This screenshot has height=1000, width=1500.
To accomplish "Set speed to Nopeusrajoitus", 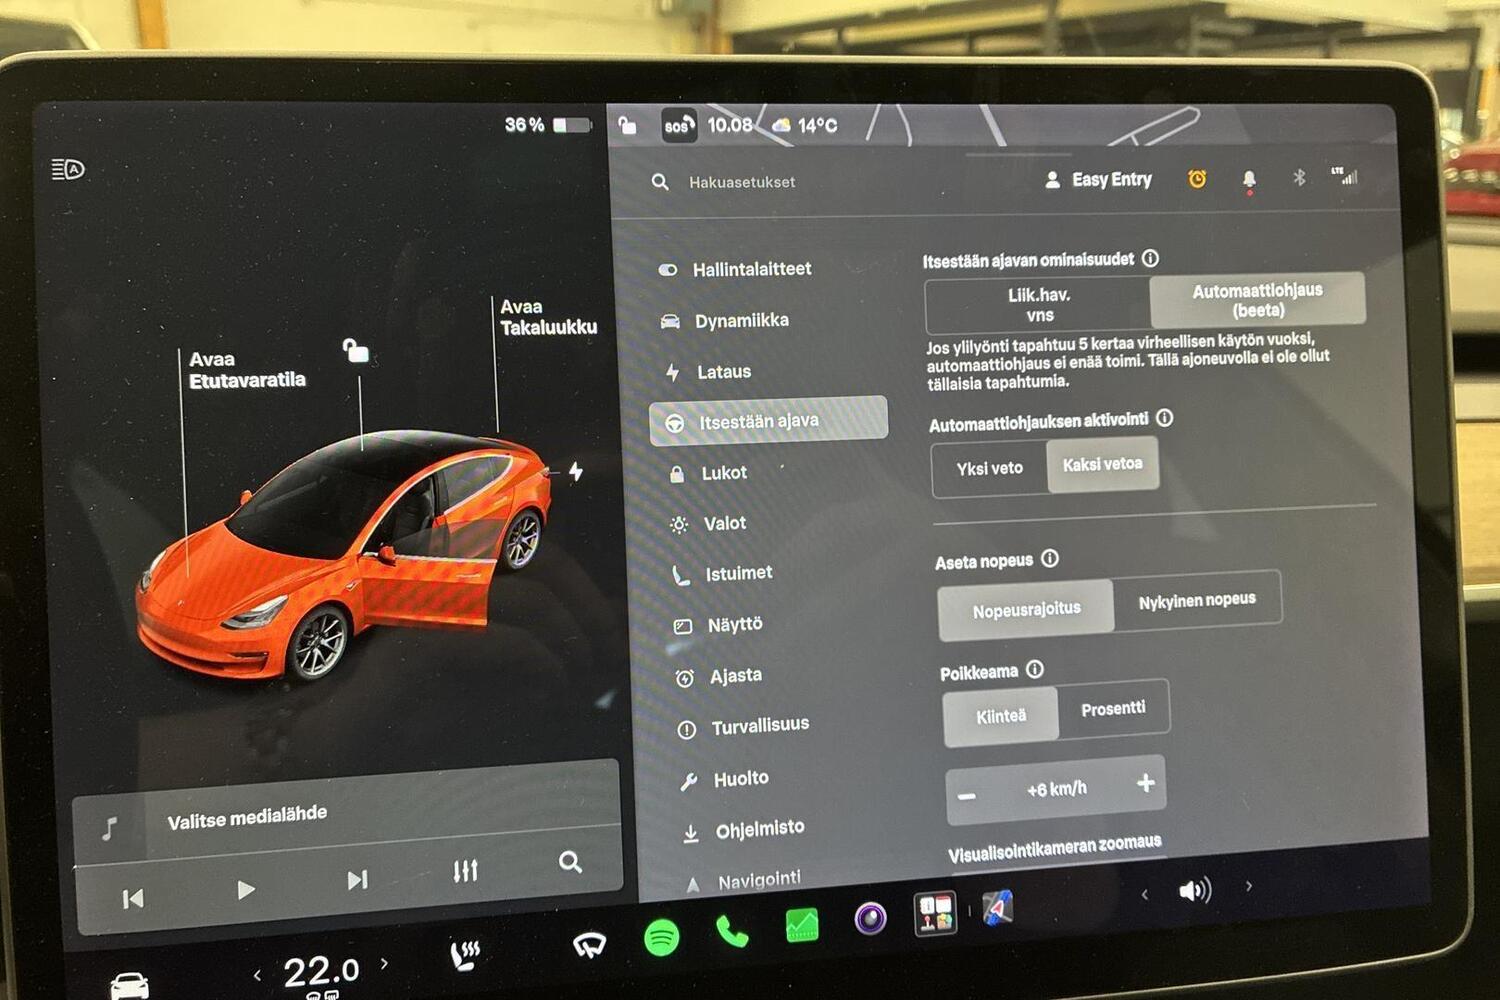I will coord(1026,609).
